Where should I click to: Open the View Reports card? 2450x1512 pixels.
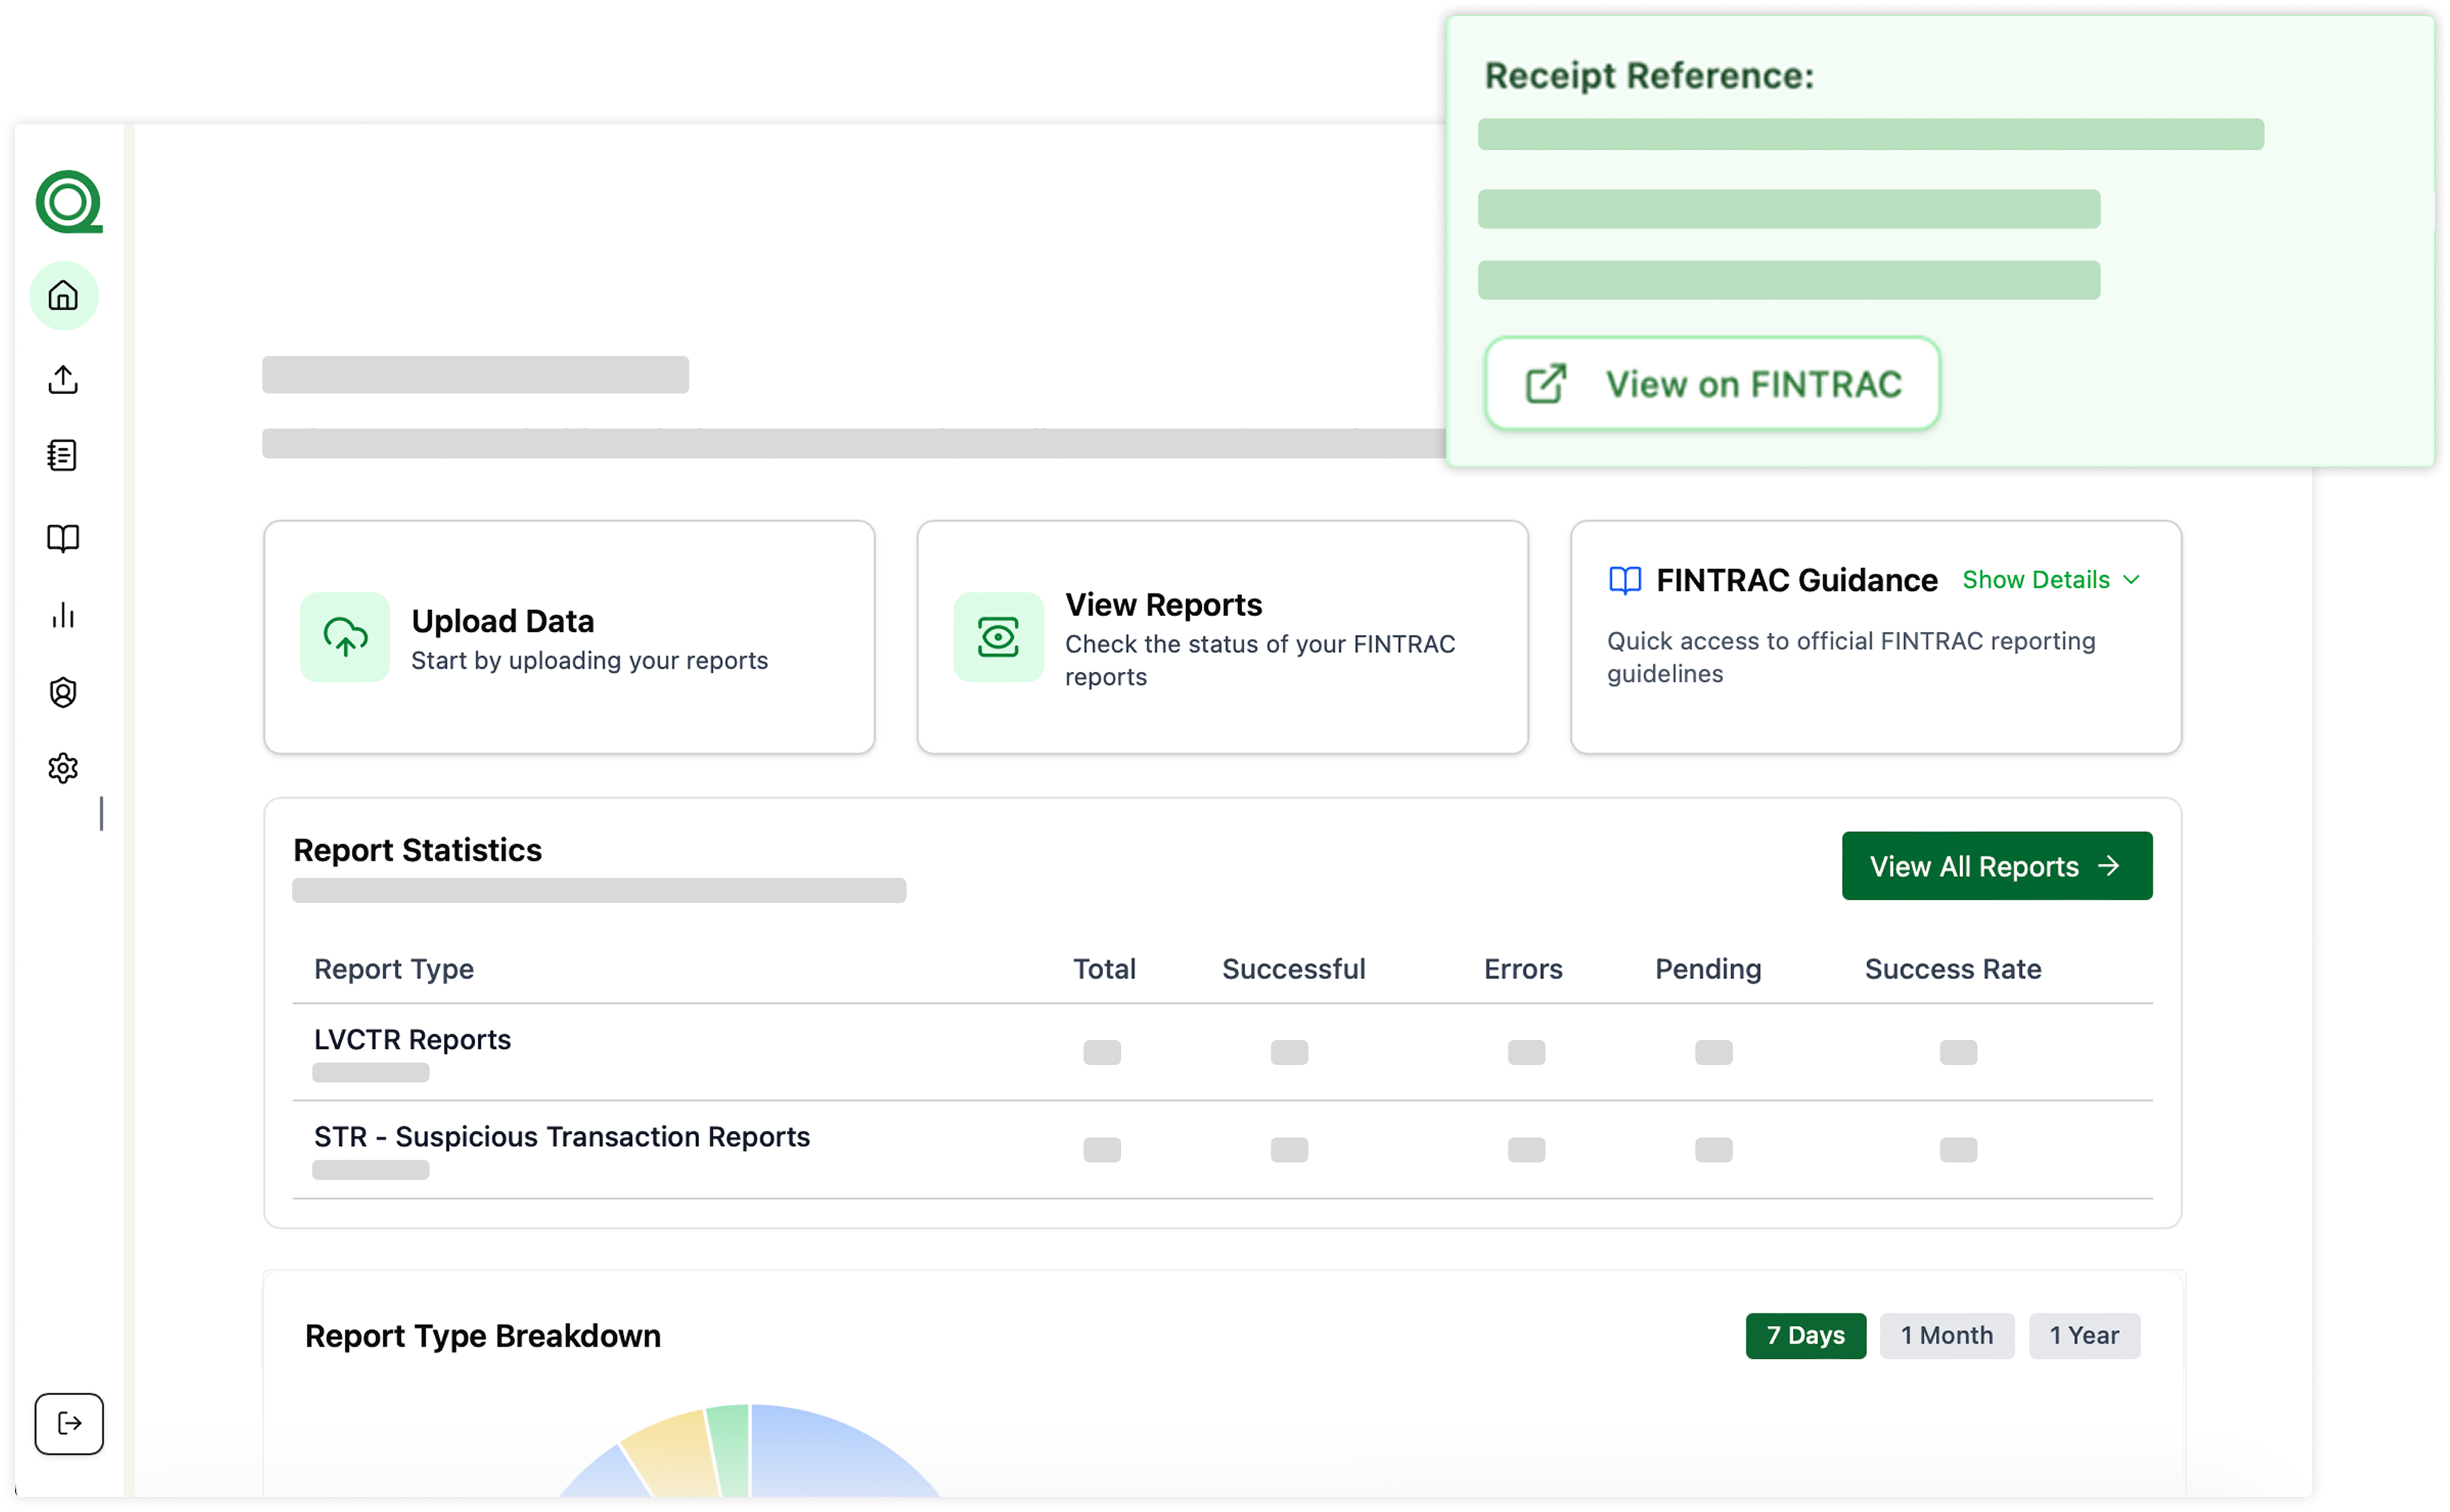coord(1222,637)
